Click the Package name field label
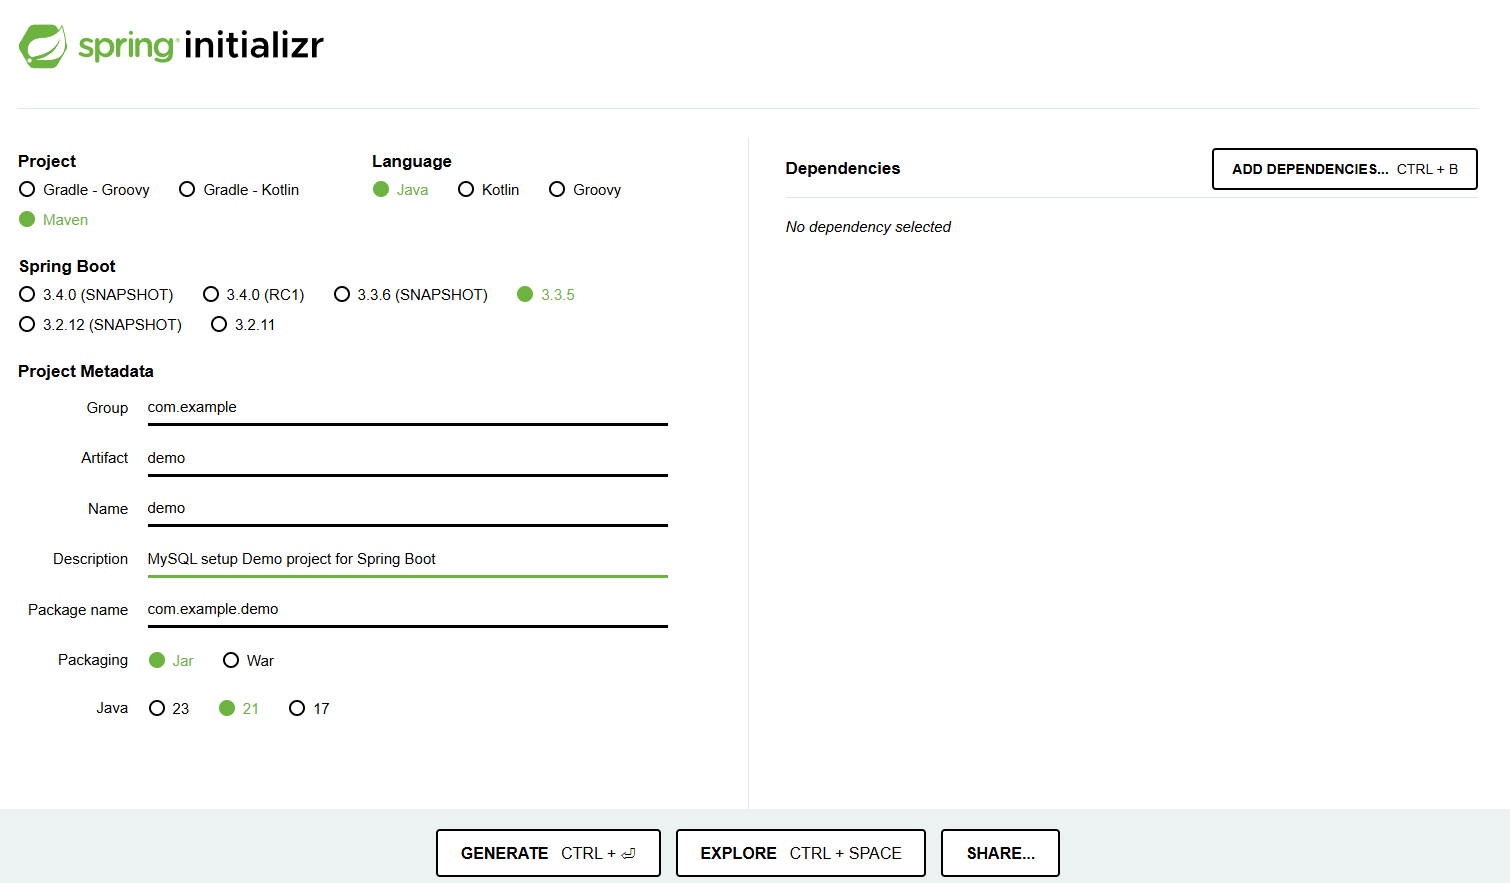The image size is (1510, 883). click(x=78, y=610)
